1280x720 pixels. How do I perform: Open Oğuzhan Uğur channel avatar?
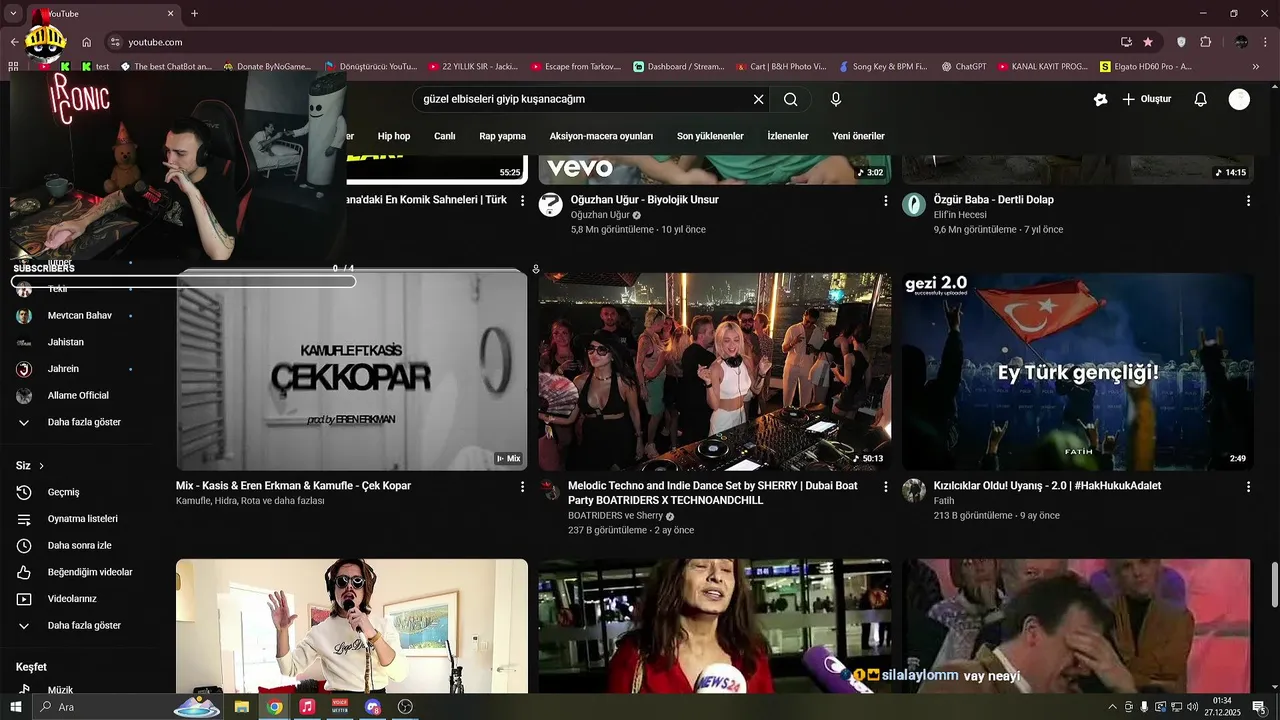pos(550,205)
